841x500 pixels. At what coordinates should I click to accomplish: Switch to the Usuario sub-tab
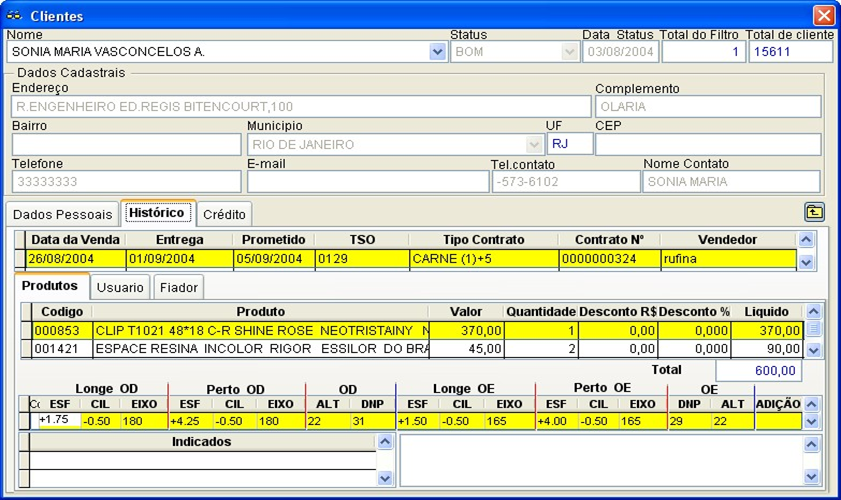(x=120, y=288)
